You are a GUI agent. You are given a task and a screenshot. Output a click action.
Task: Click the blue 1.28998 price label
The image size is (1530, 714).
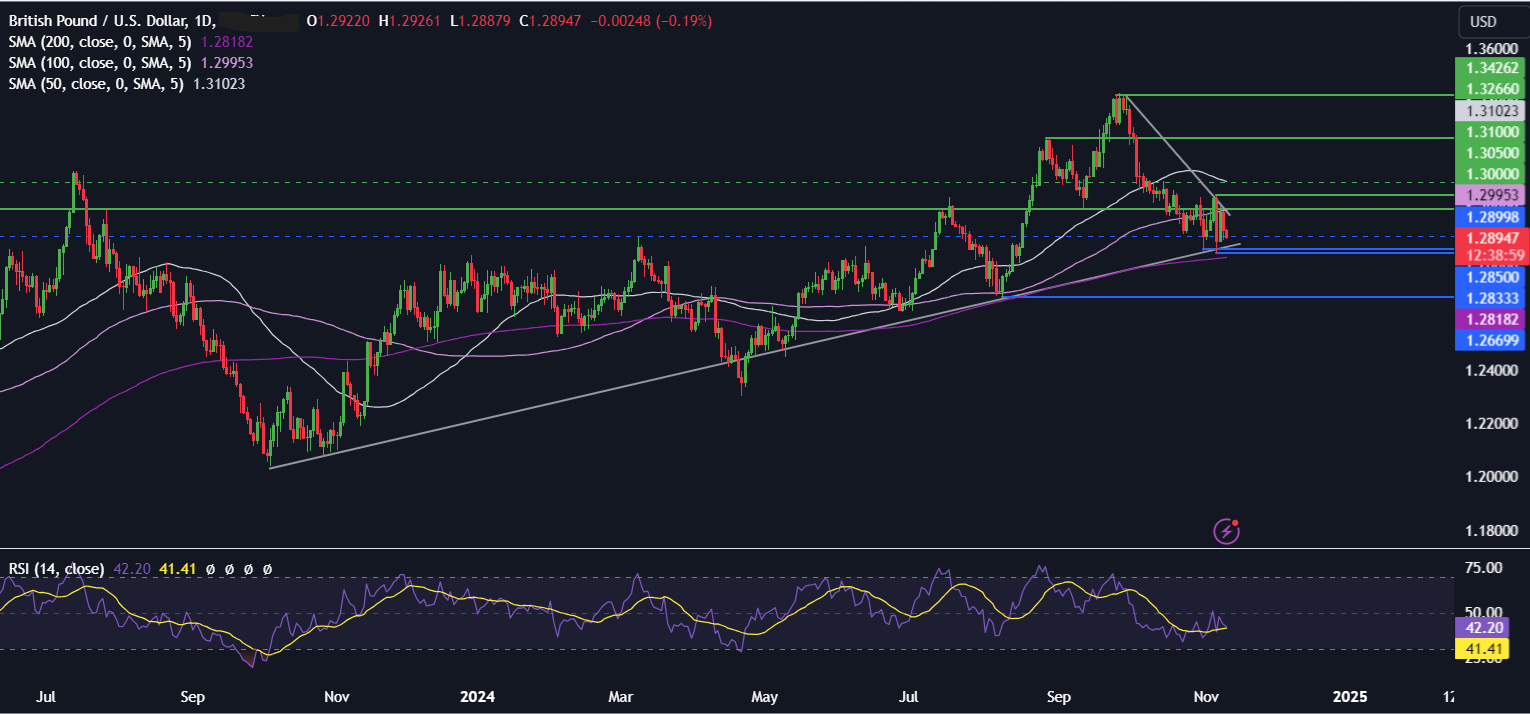click(x=1493, y=217)
